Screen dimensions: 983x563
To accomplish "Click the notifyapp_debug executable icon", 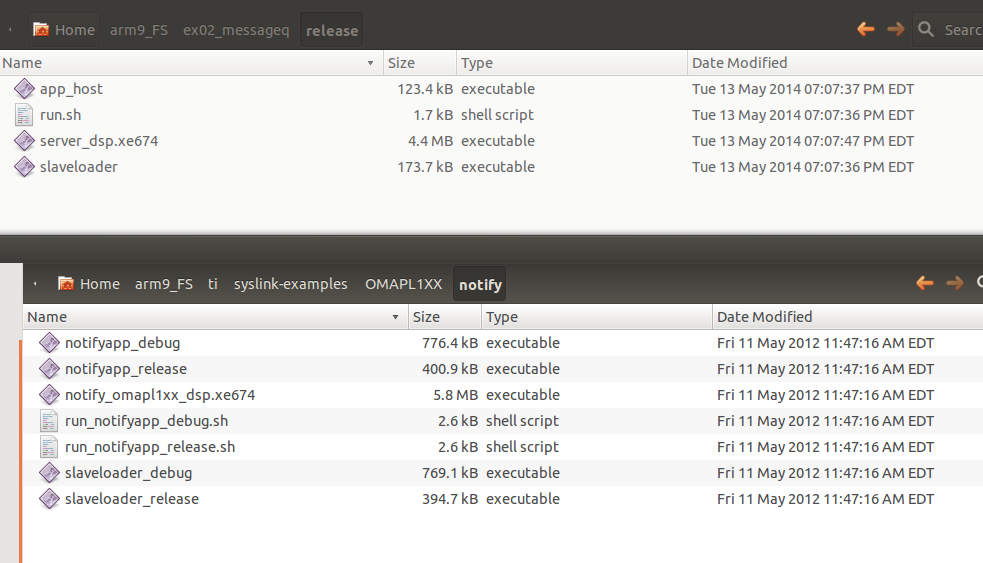I will point(49,343).
